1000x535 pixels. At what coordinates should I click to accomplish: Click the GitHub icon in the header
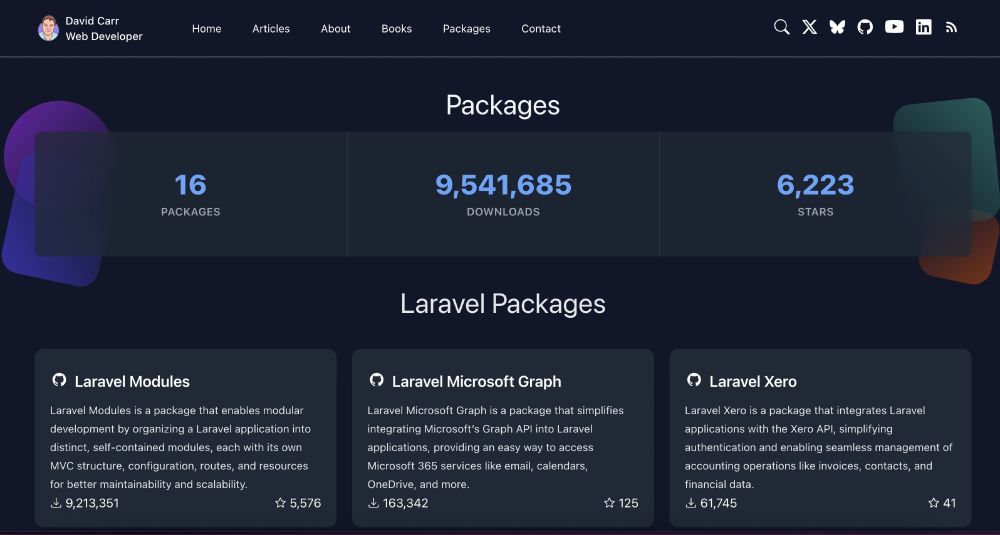click(865, 28)
